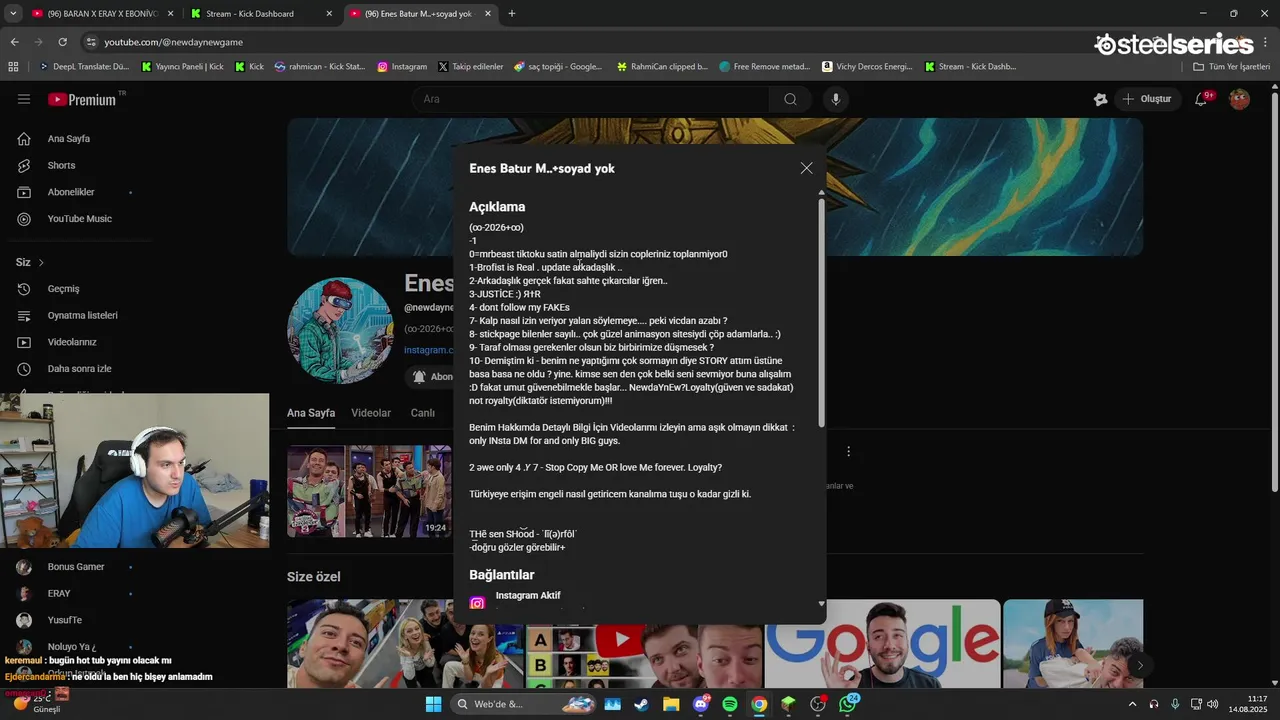The height and width of the screenshot is (720, 1280).
Task: Click the Oluştur create button
Action: point(1147,99)
